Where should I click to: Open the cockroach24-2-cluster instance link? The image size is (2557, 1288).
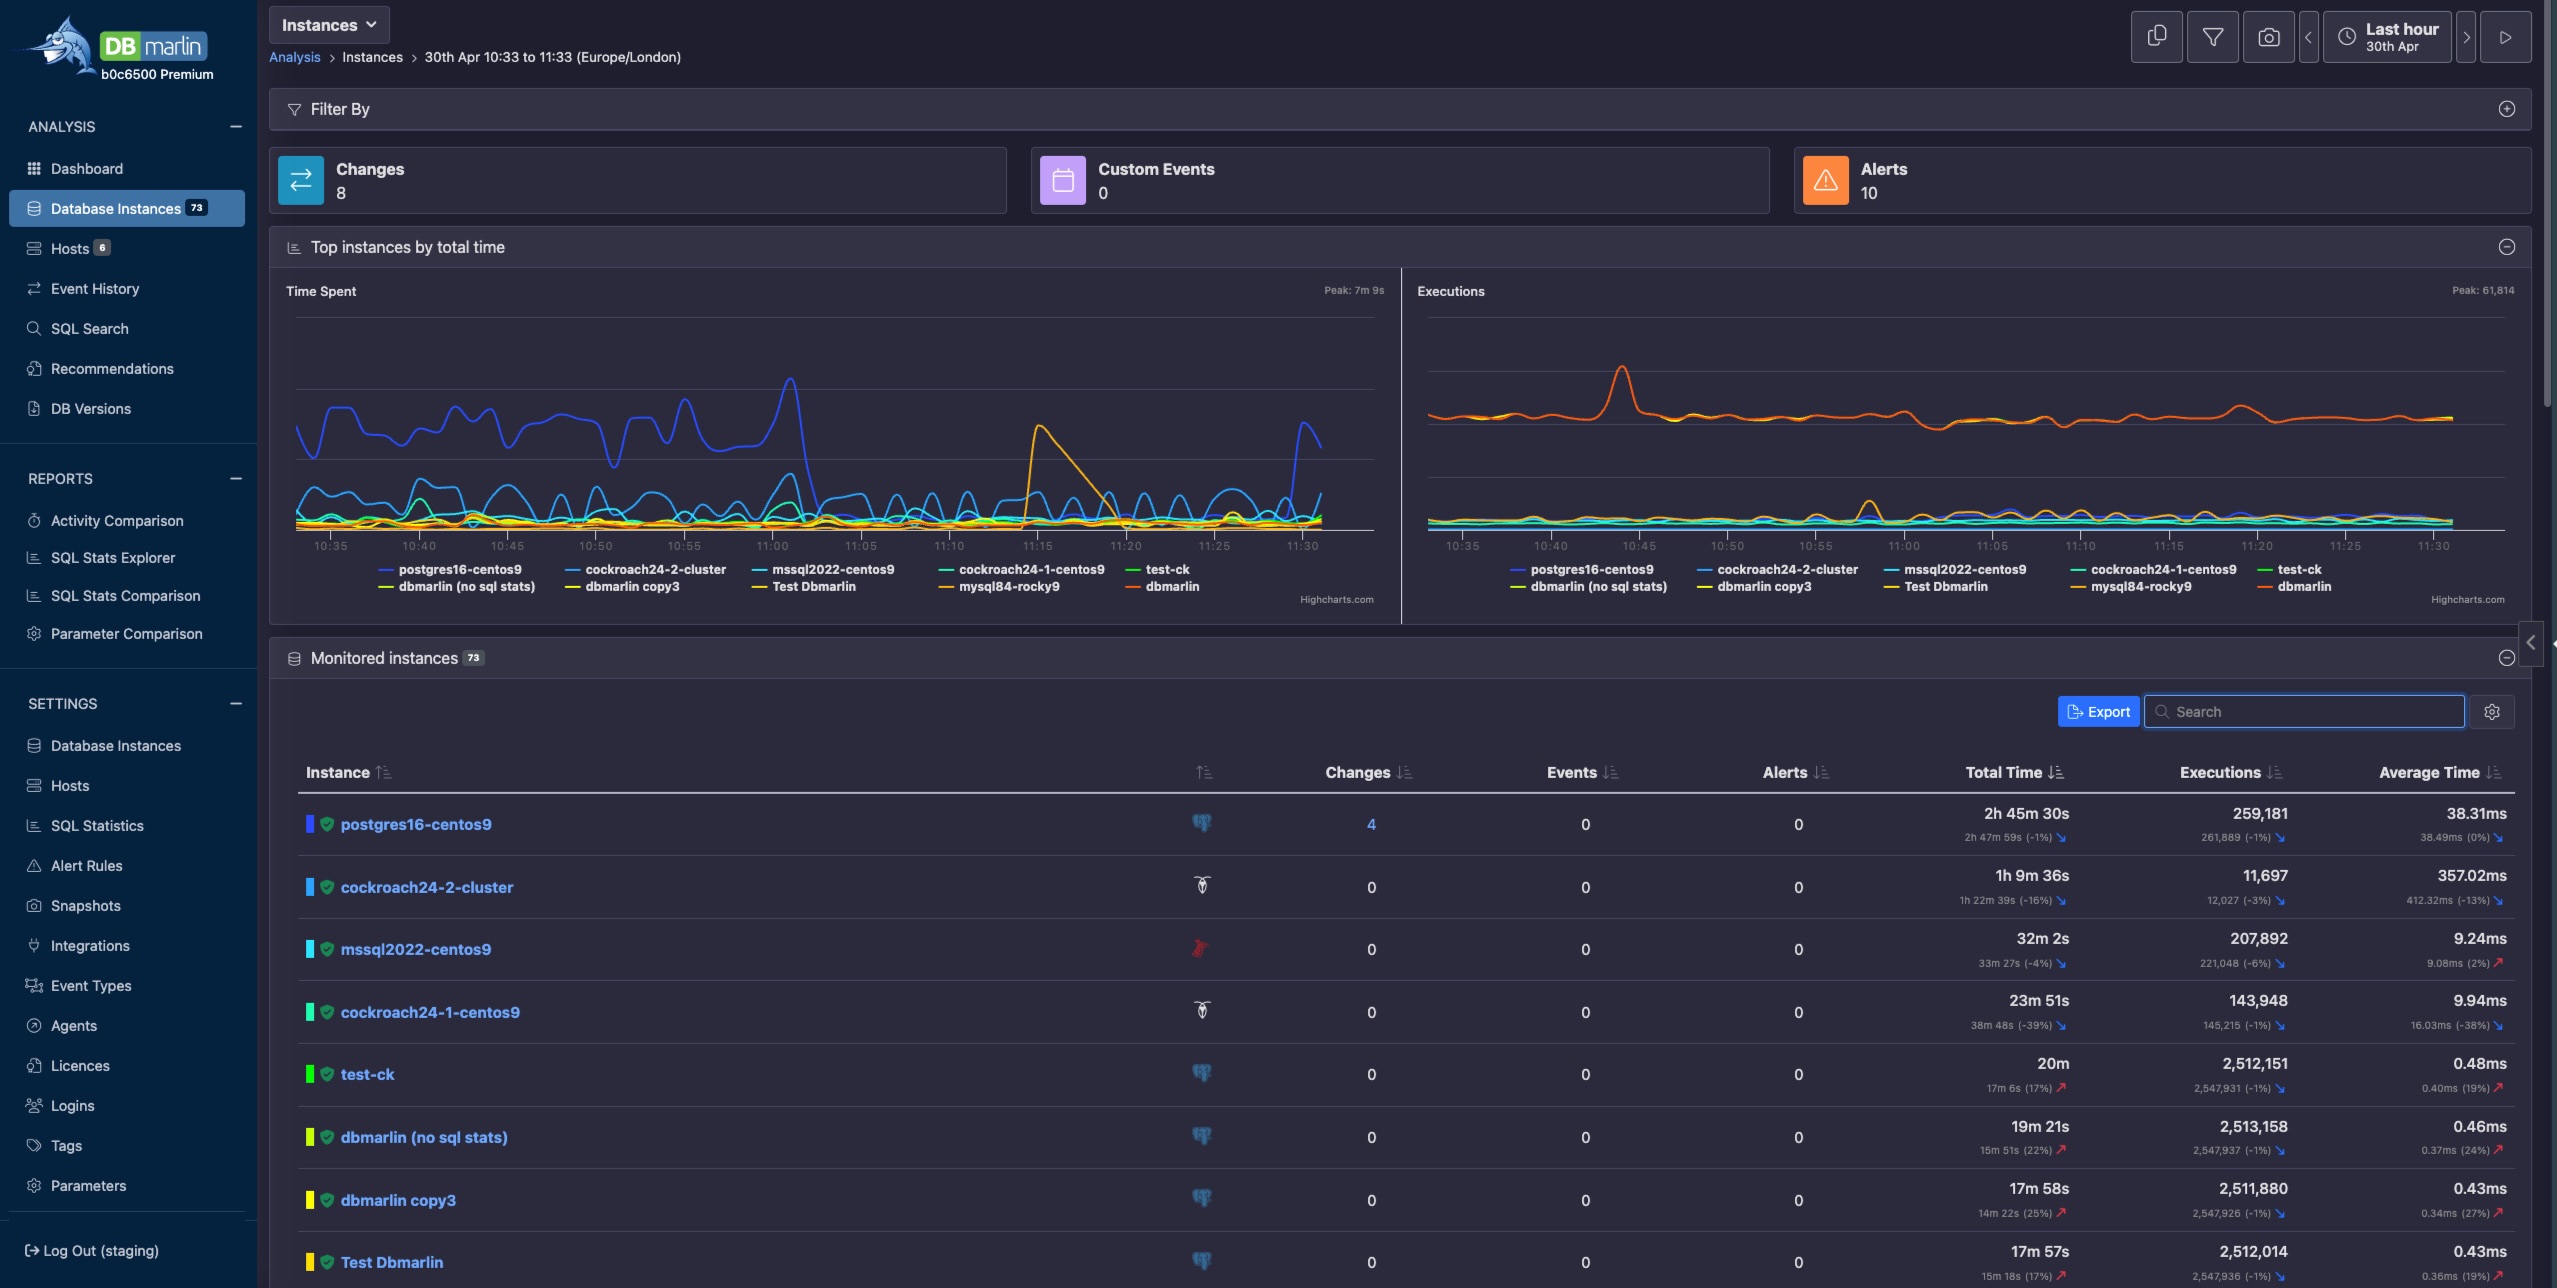tap(427, 888)
